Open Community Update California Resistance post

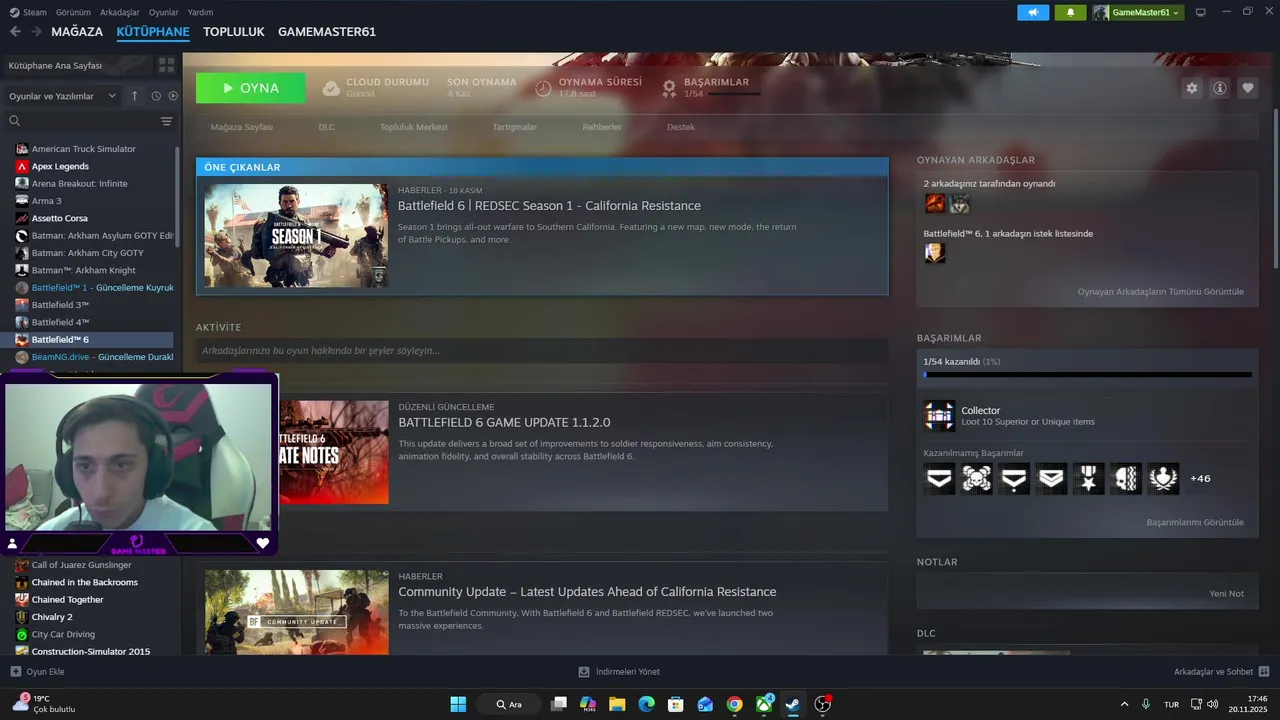[x=587, y=592]
